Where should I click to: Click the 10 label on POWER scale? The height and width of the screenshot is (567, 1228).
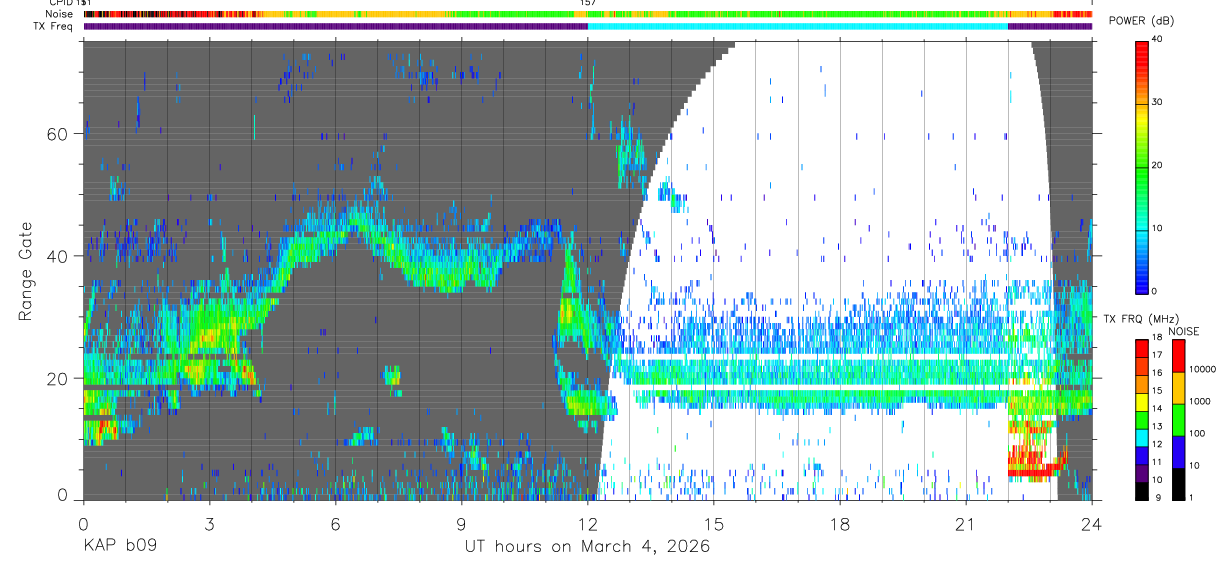click(x=1157, y=228)
